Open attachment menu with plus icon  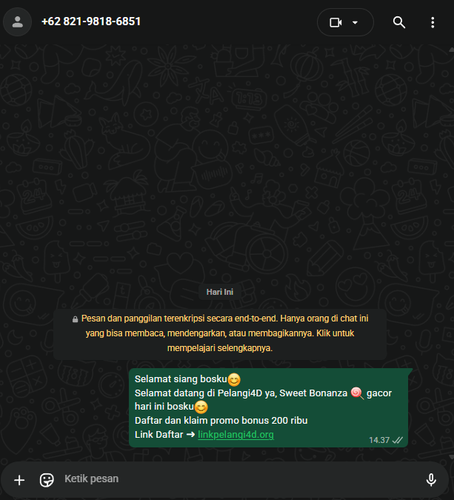point(19,480)
